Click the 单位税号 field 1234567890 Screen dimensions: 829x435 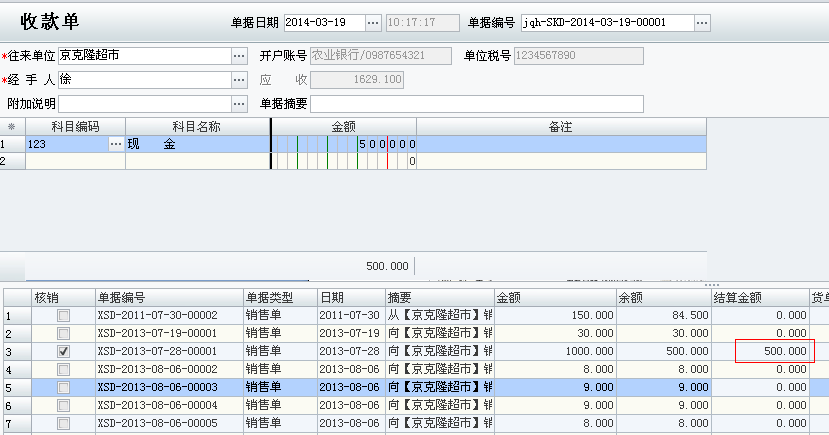579,55
